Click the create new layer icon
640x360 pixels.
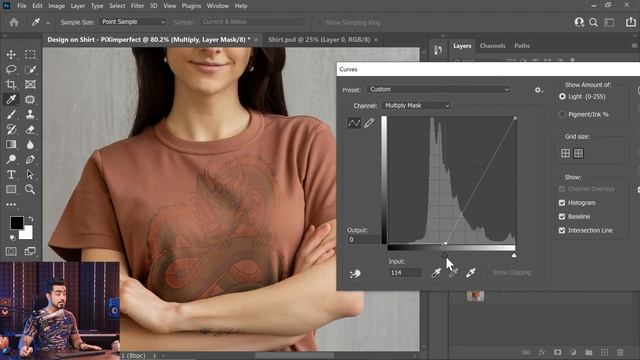604,352
